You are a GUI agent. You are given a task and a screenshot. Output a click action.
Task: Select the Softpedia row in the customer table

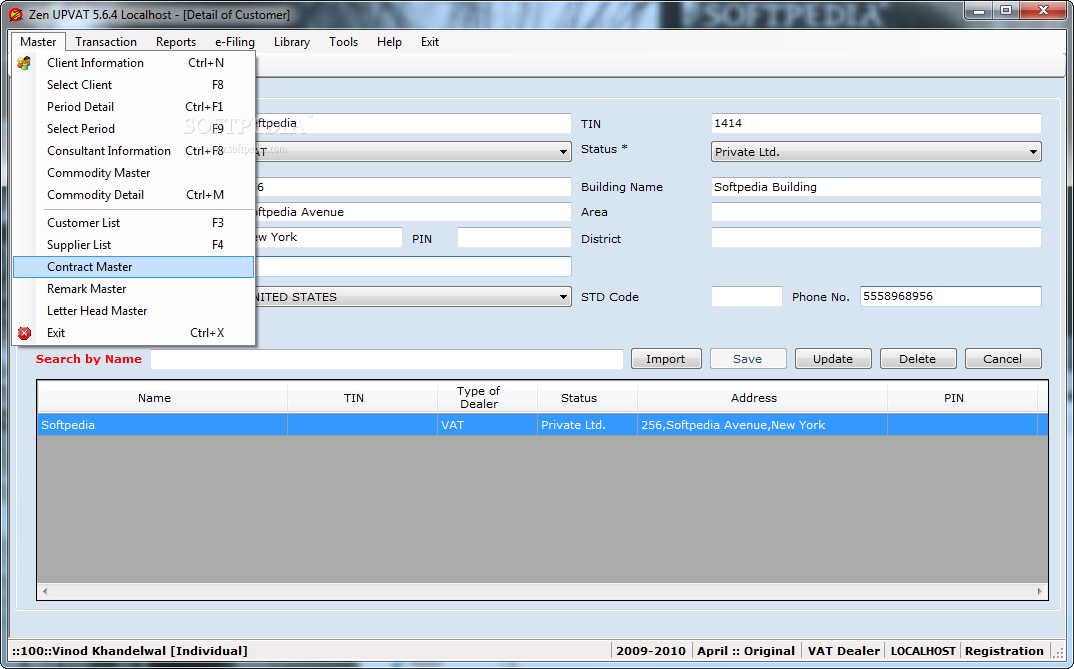(542, 425)
